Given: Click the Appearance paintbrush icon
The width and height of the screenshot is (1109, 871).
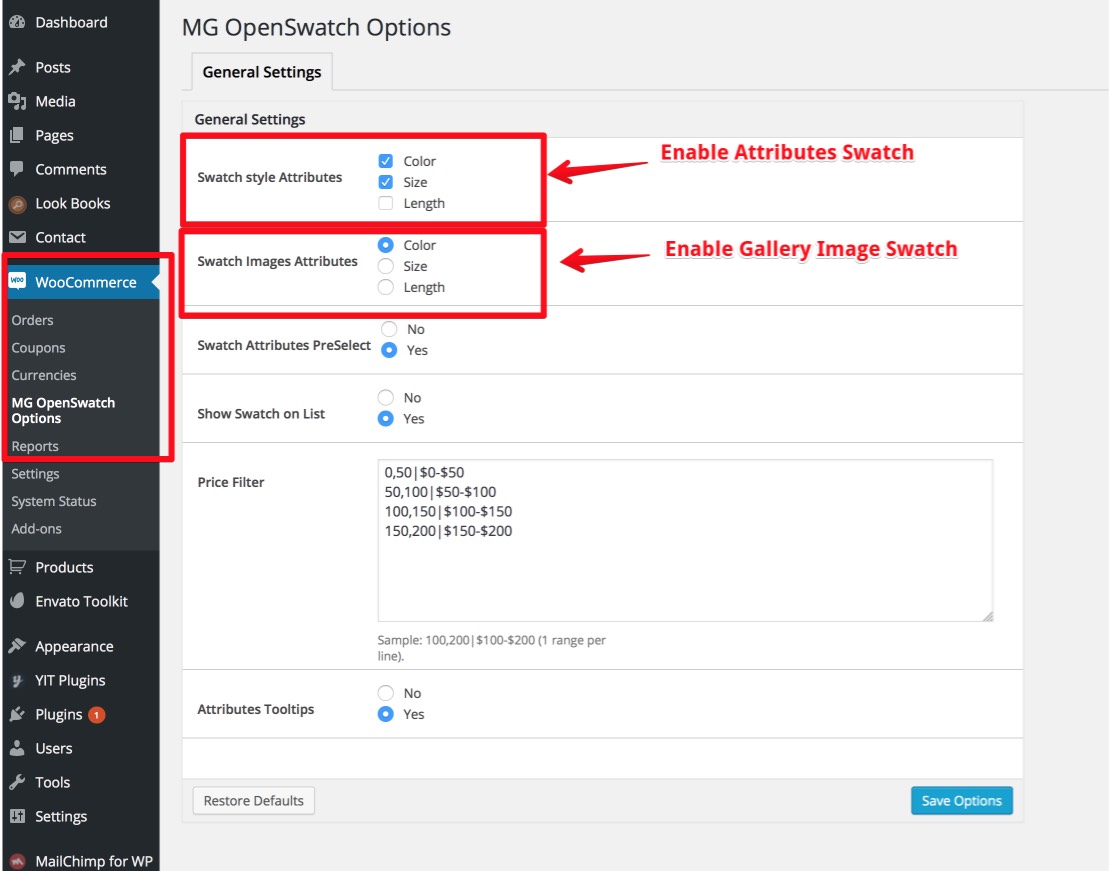Looking at the screenshot, I should pos(17,646).
